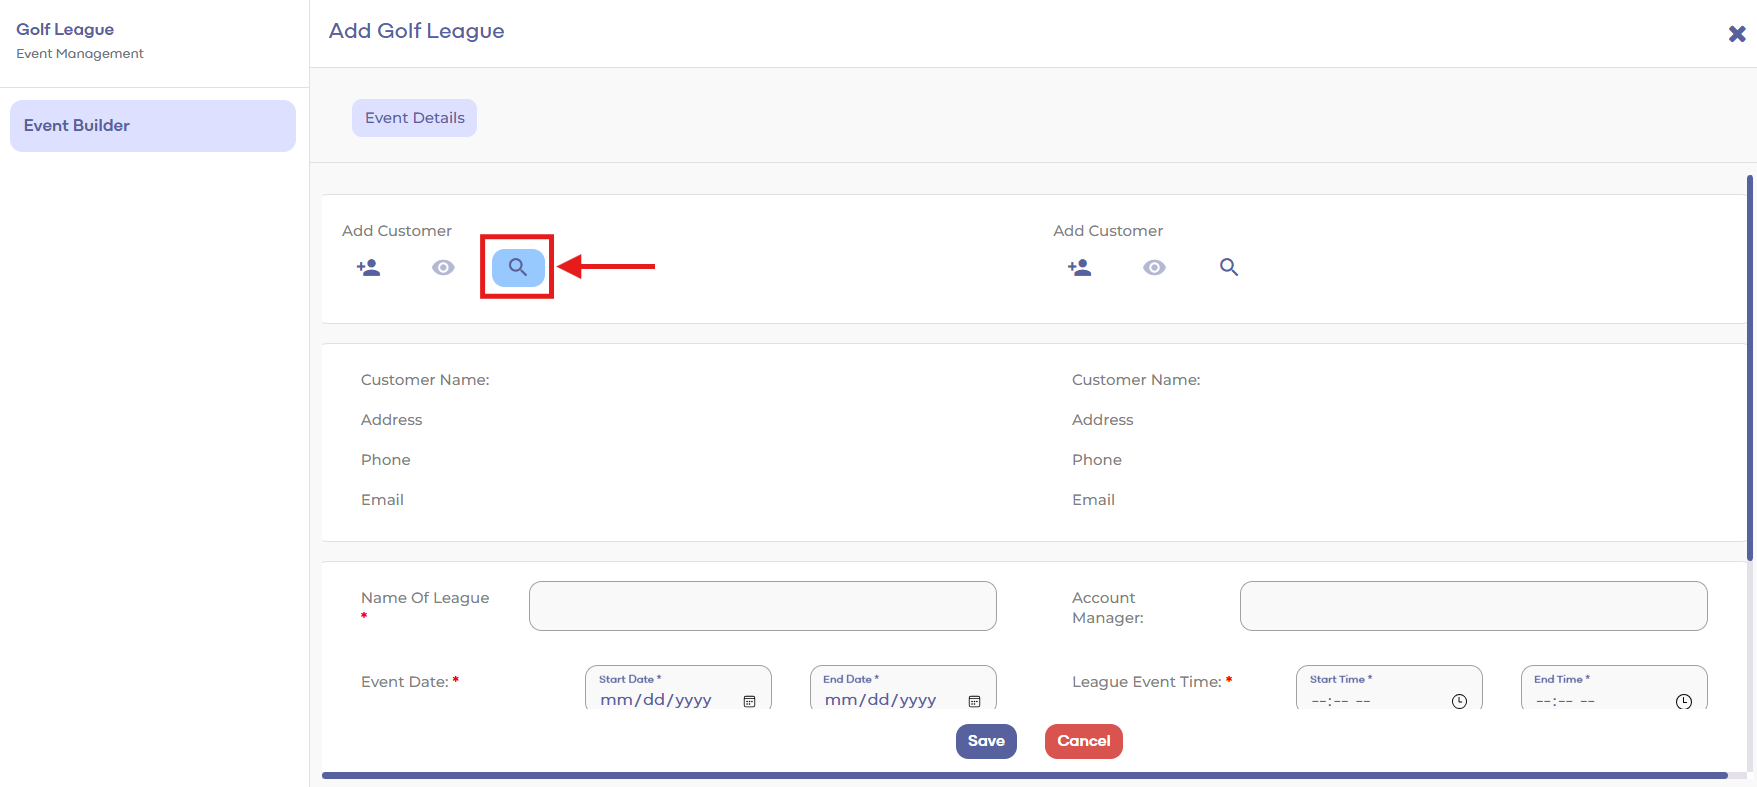
Task: Save the golf league event
Action: pyautogui.click(x=986, y=741)
